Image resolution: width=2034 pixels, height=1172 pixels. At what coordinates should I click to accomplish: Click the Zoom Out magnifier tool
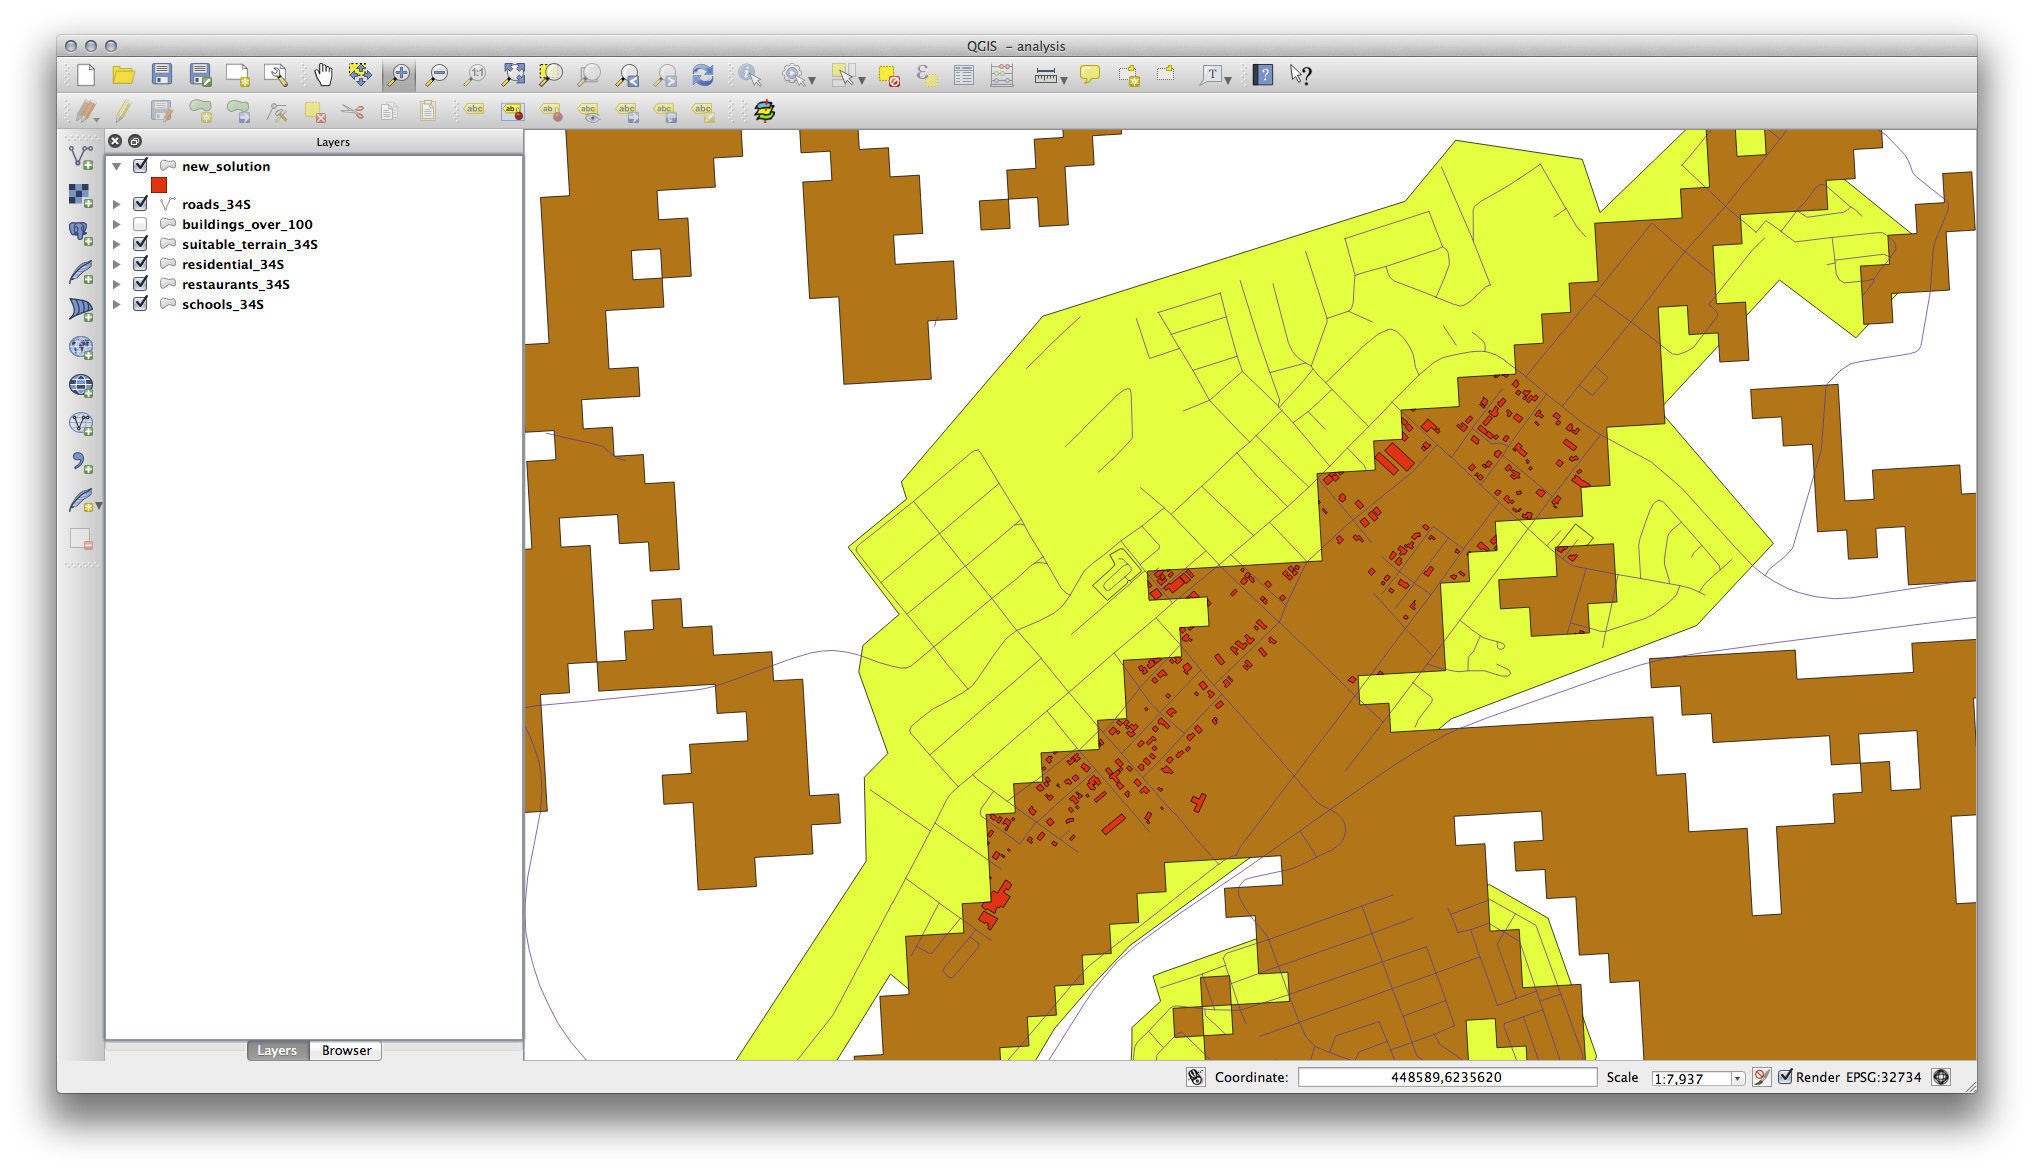(x=437, y=75)
